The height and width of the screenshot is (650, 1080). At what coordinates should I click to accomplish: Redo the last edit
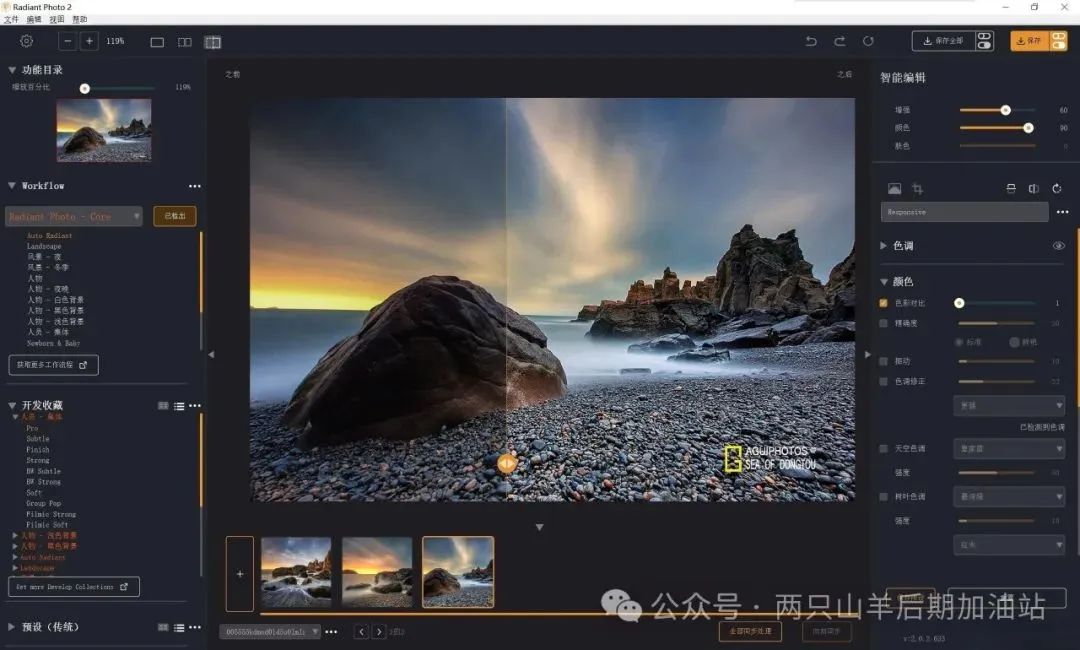tap(840, 41)
